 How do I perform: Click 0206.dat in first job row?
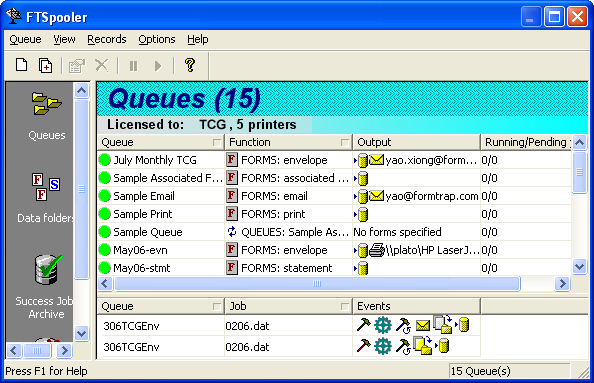click(x=247, y=326)
